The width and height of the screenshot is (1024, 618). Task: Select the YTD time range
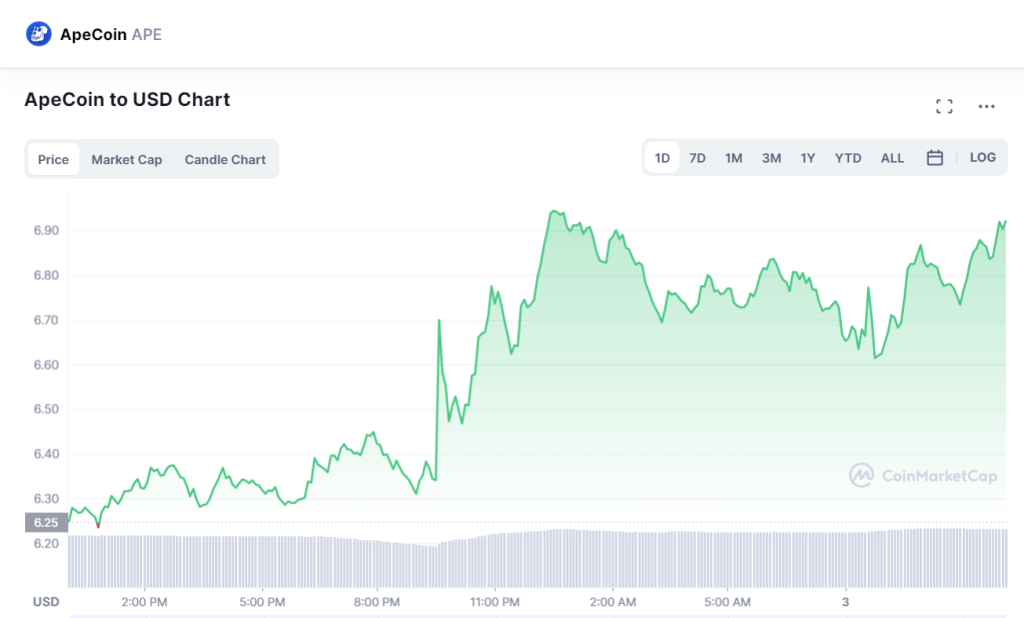[x=848, y=158]
